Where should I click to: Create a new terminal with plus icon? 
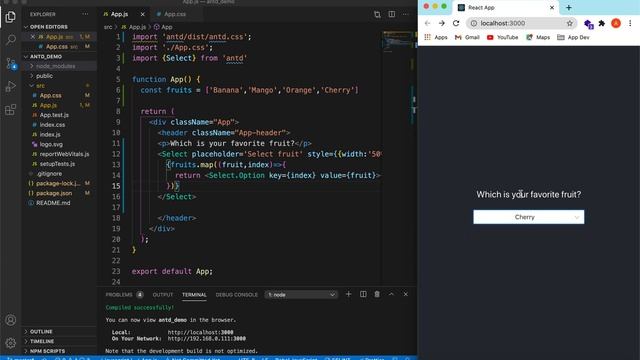pyautogui.click(x=349, y=294)
